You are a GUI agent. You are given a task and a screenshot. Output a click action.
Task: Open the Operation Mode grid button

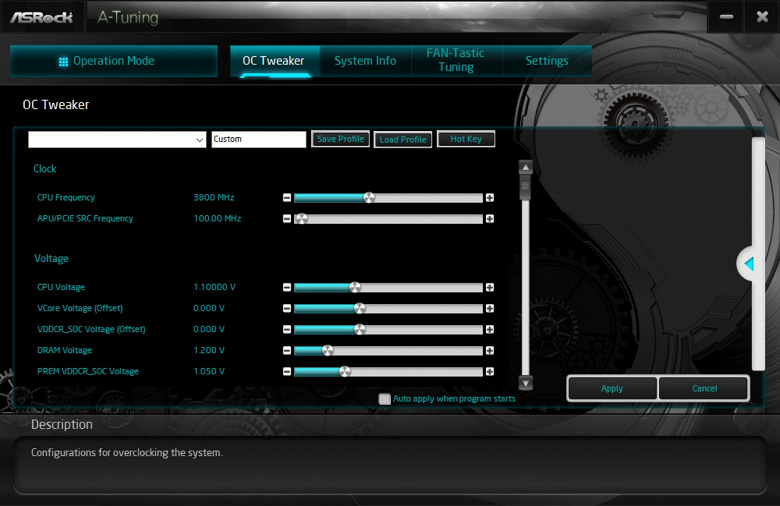point(113,61)
